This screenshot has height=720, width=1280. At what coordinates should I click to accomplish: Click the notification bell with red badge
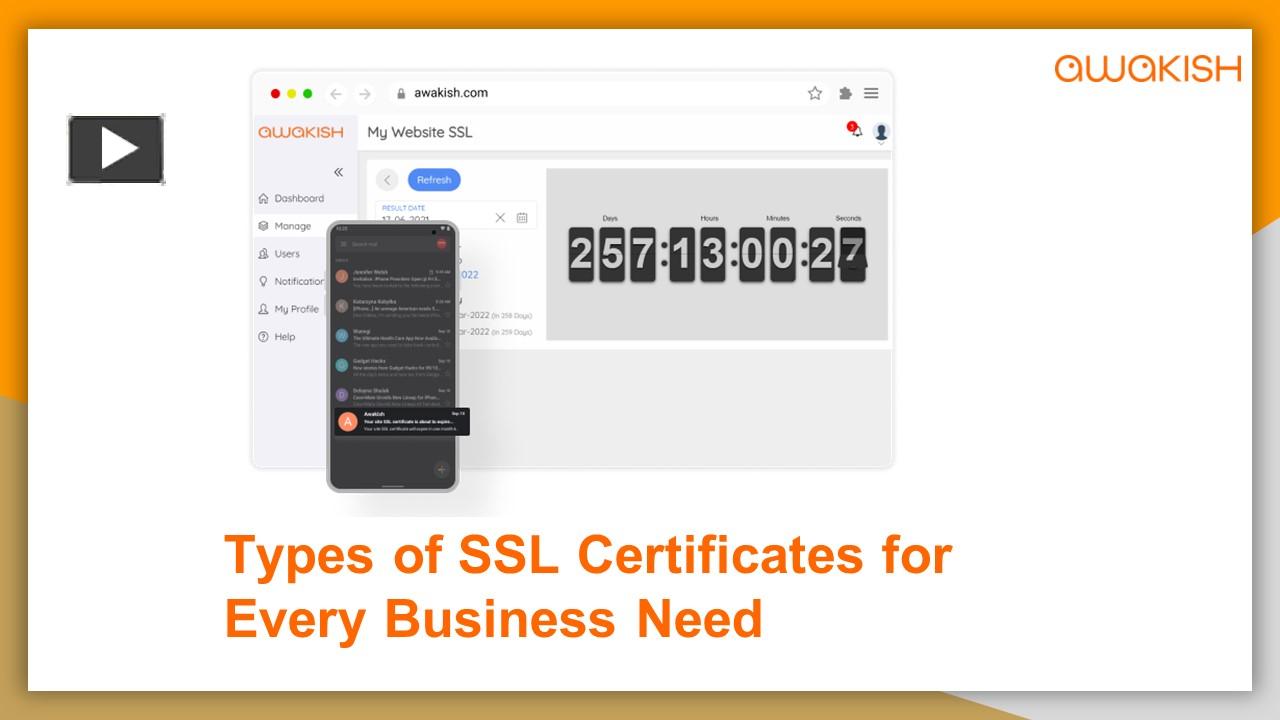coord(855,132)
